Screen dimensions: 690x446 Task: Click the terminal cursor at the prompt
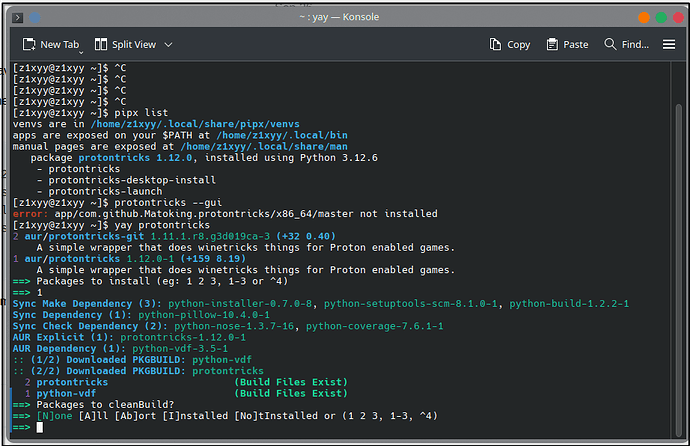pos(40,427)
